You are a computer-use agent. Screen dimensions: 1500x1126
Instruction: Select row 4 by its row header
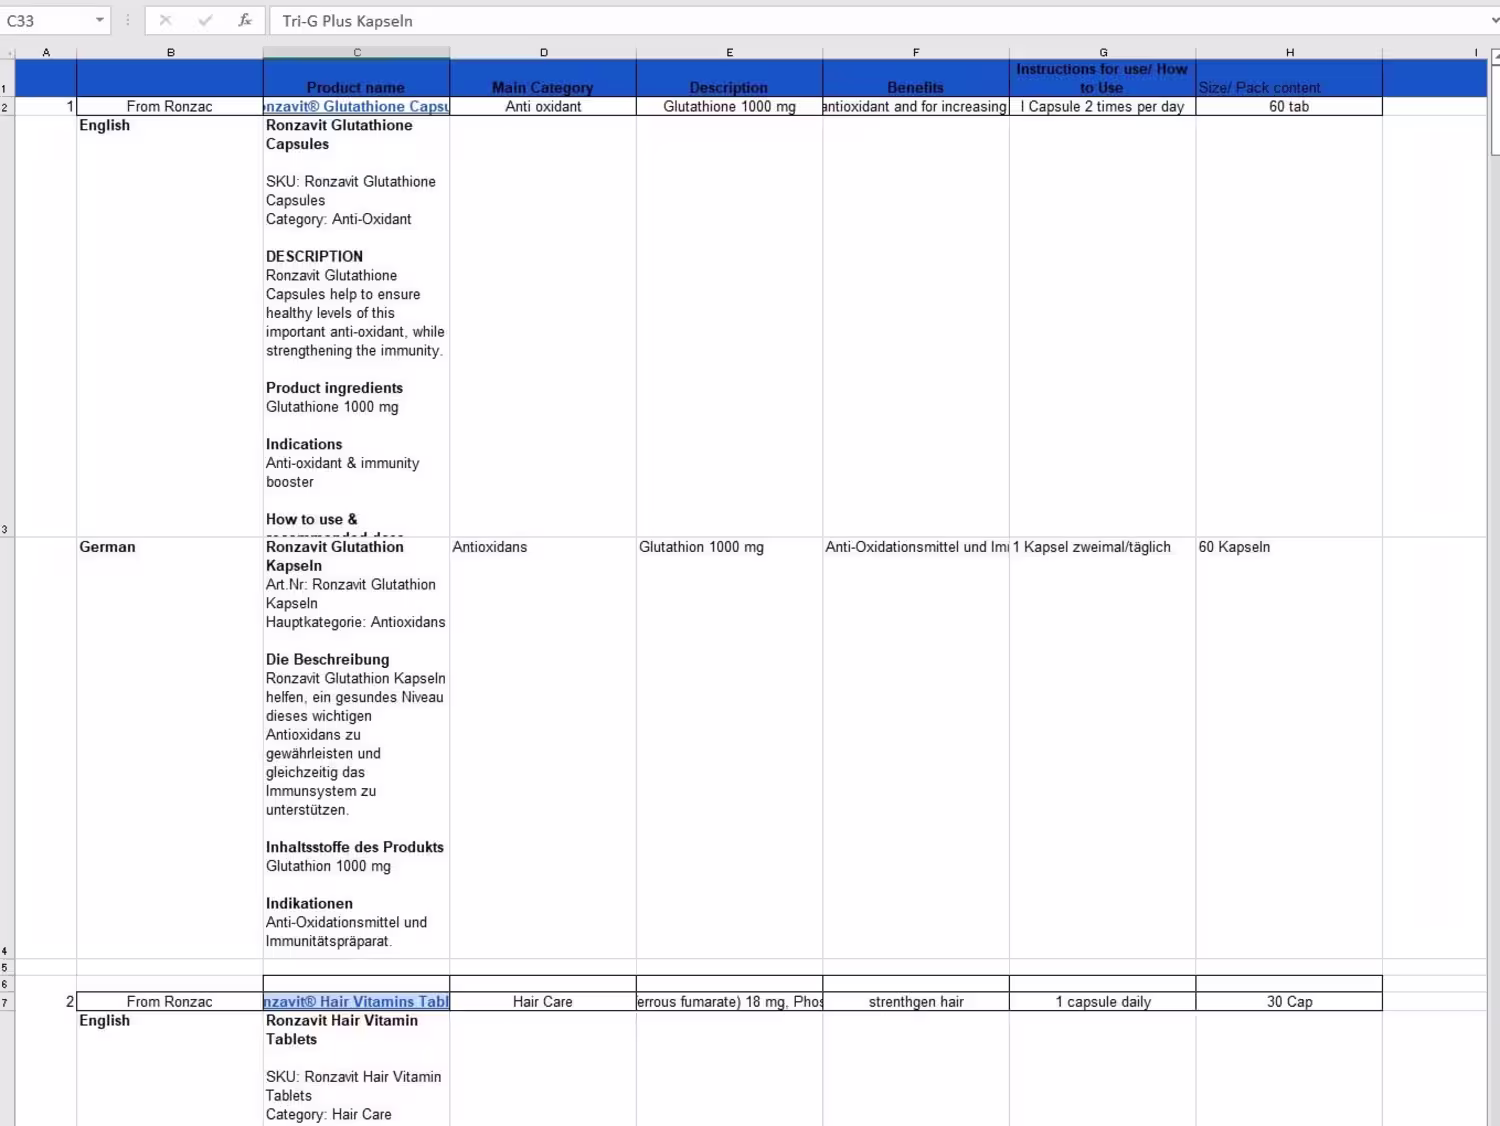[7, 748]
